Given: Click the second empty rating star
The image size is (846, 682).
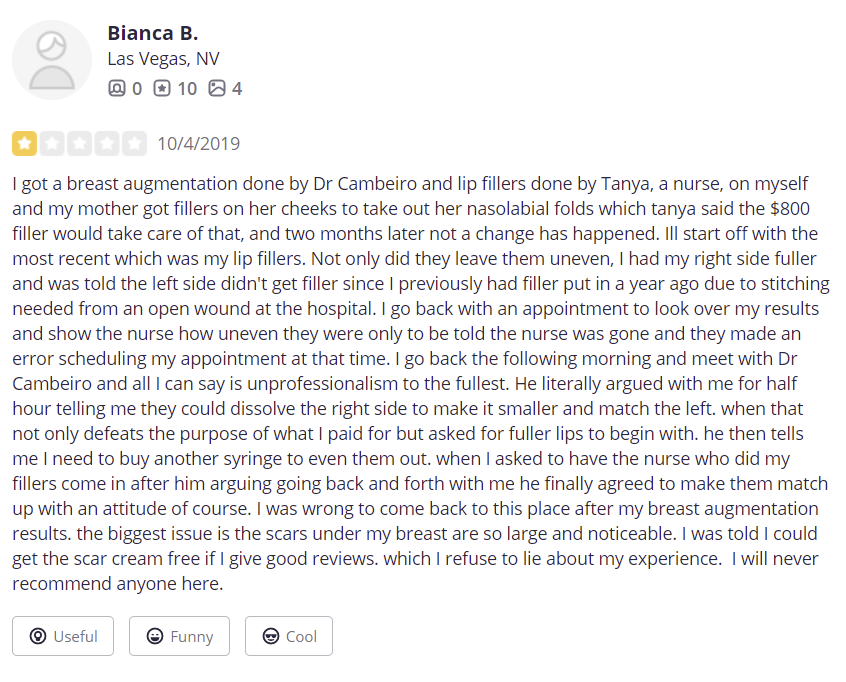Looking at the screenshot, I should tap(52, 144).
